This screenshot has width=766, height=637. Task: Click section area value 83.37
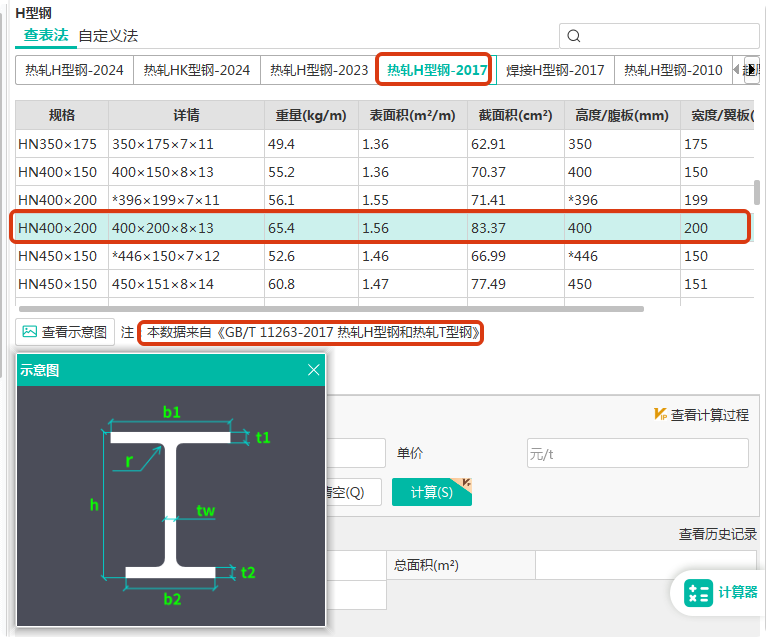pos(488,228)
